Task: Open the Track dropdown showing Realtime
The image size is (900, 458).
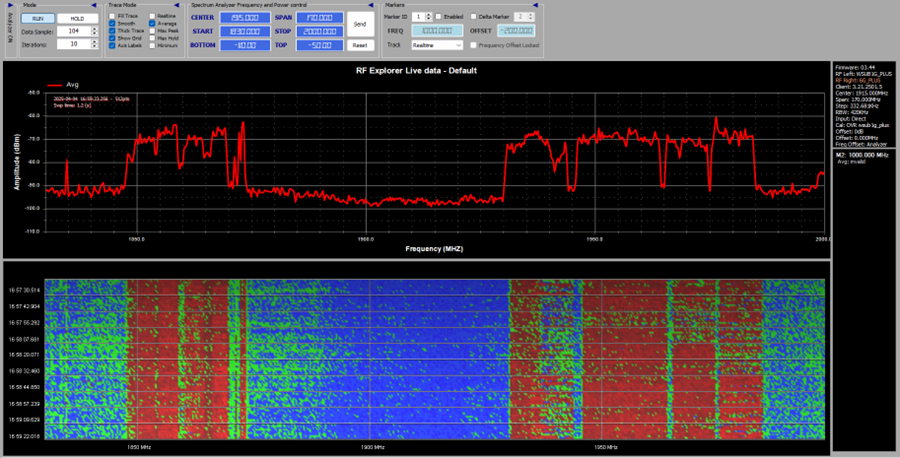Action: coord(439,45)
